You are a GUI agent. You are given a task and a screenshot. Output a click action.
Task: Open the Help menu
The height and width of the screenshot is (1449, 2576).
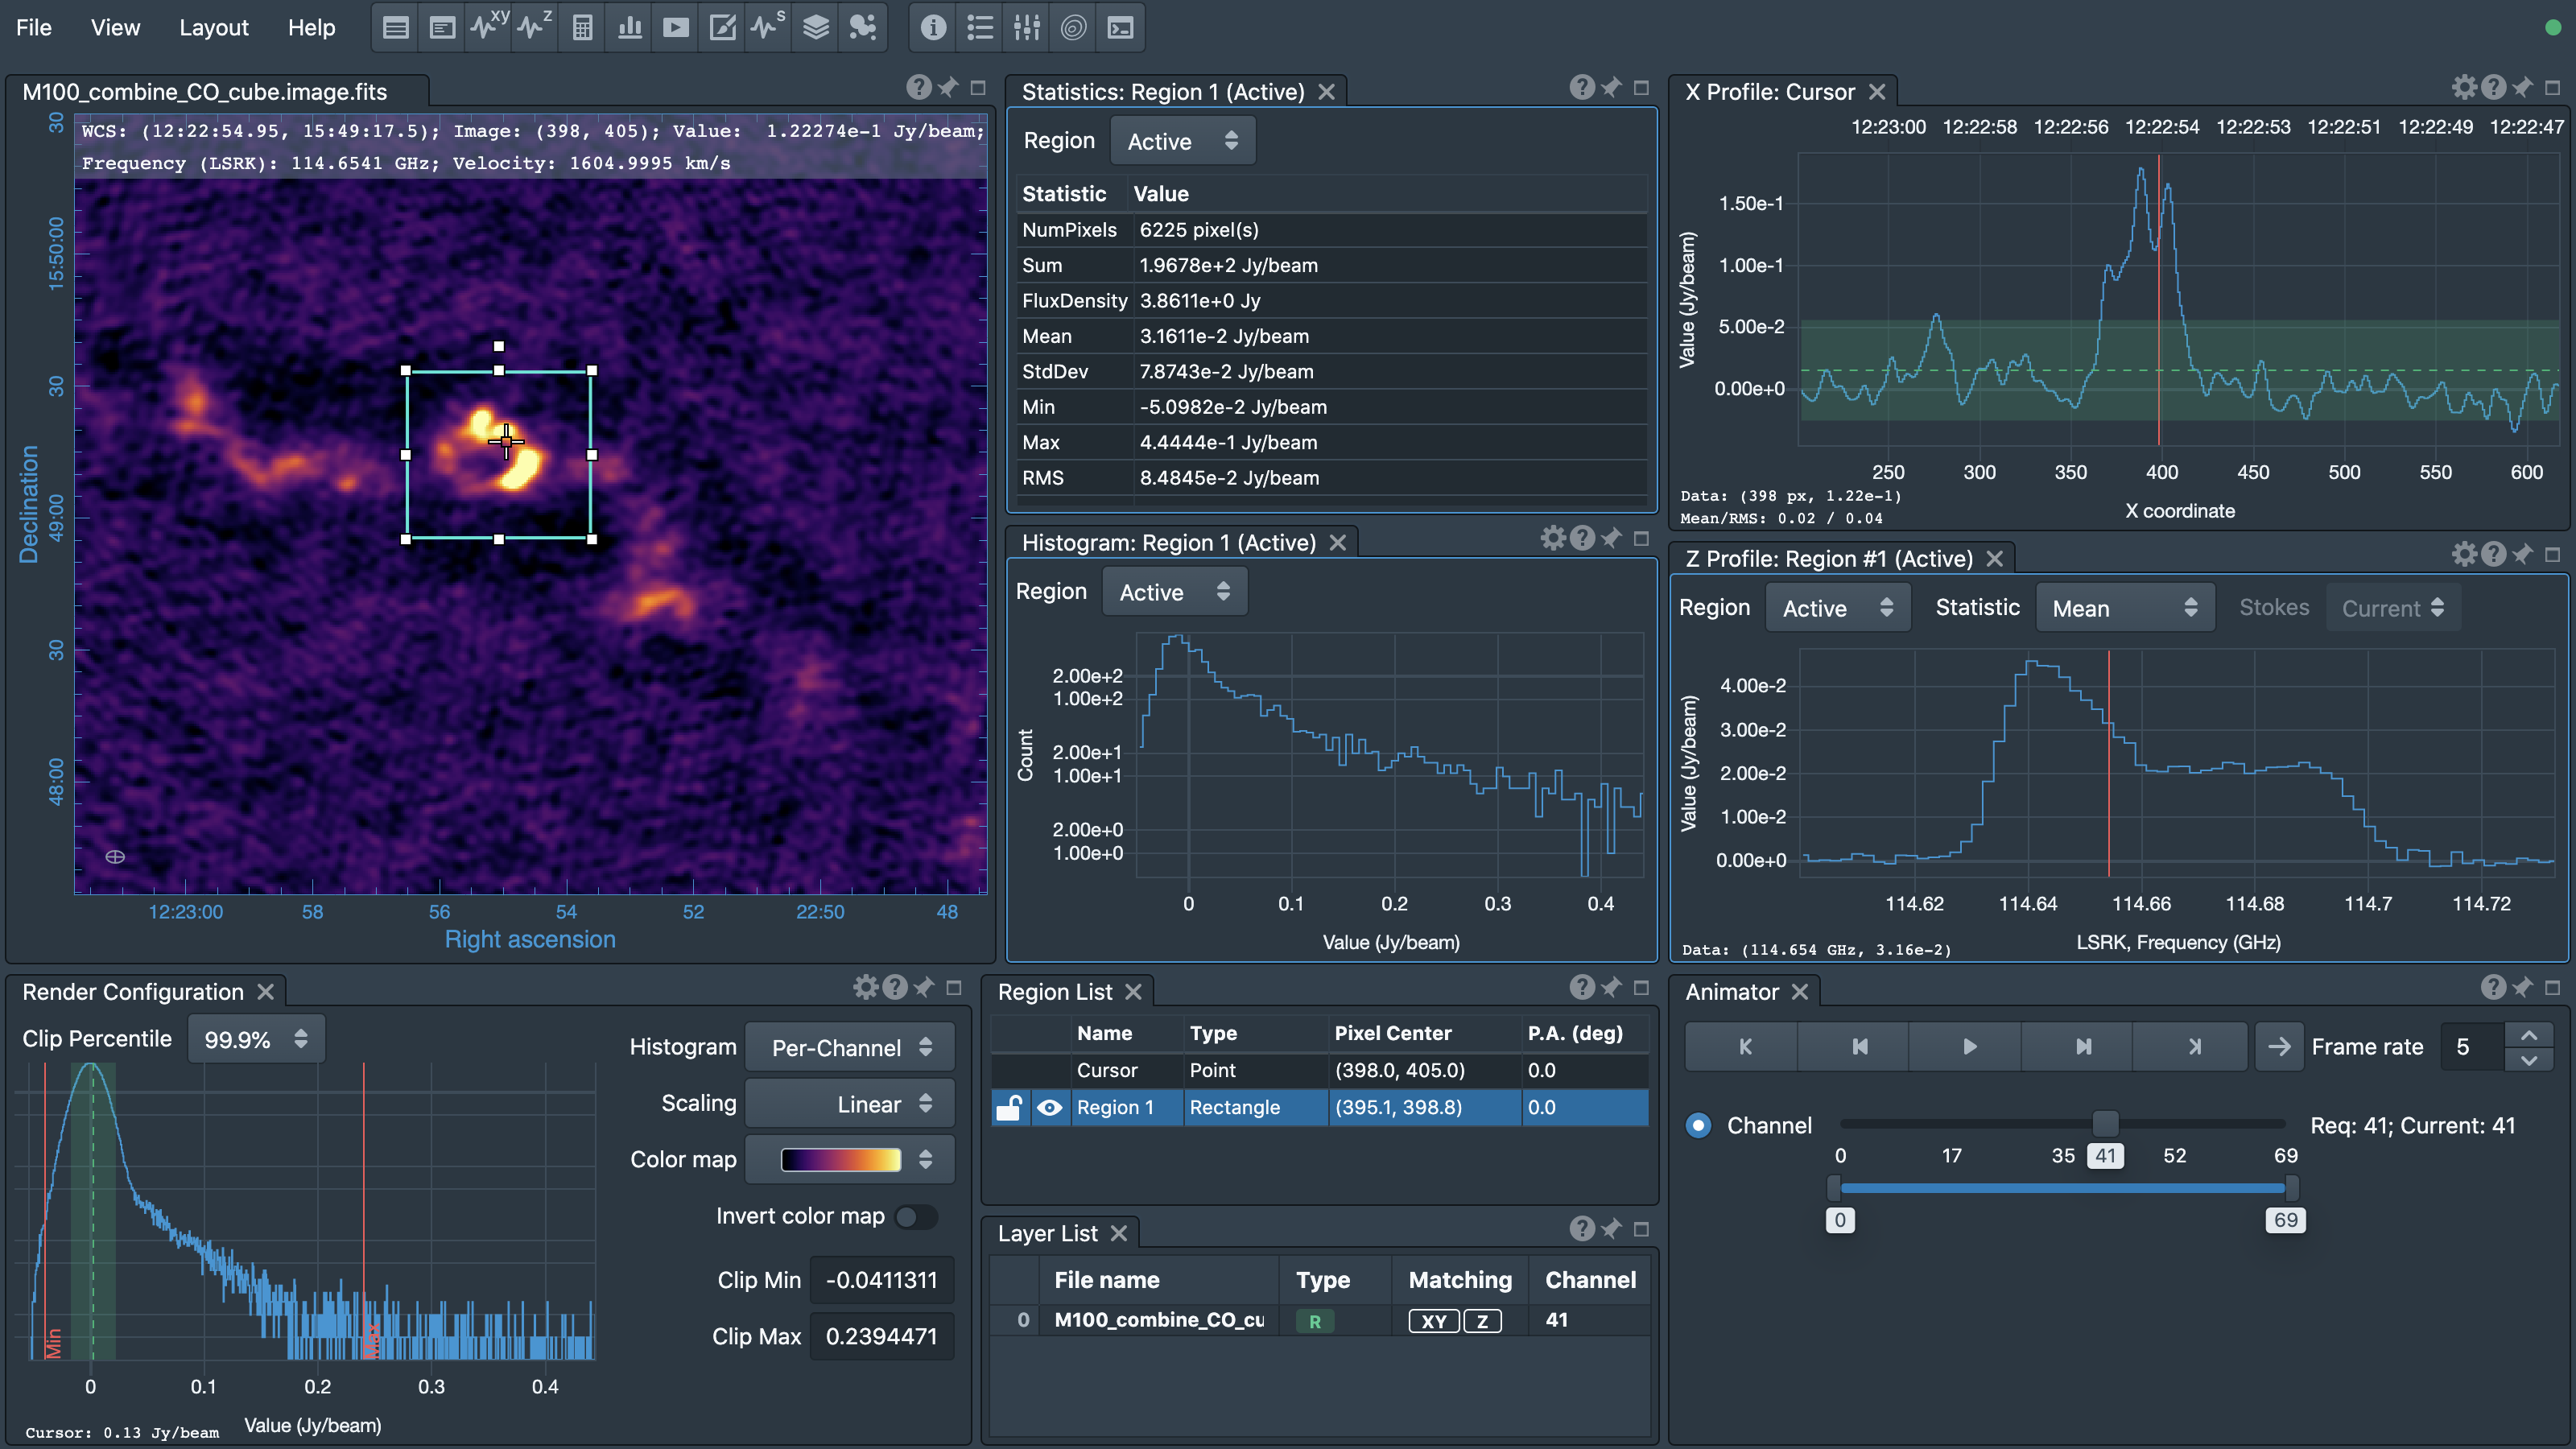(312, 28)
